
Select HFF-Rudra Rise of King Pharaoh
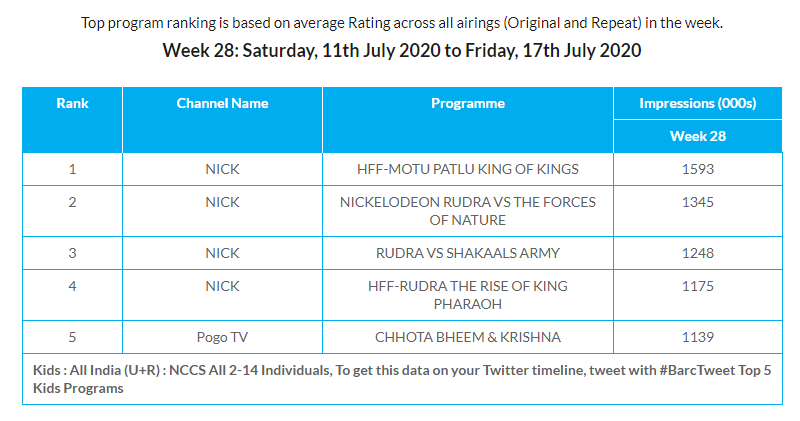[467, 295]
